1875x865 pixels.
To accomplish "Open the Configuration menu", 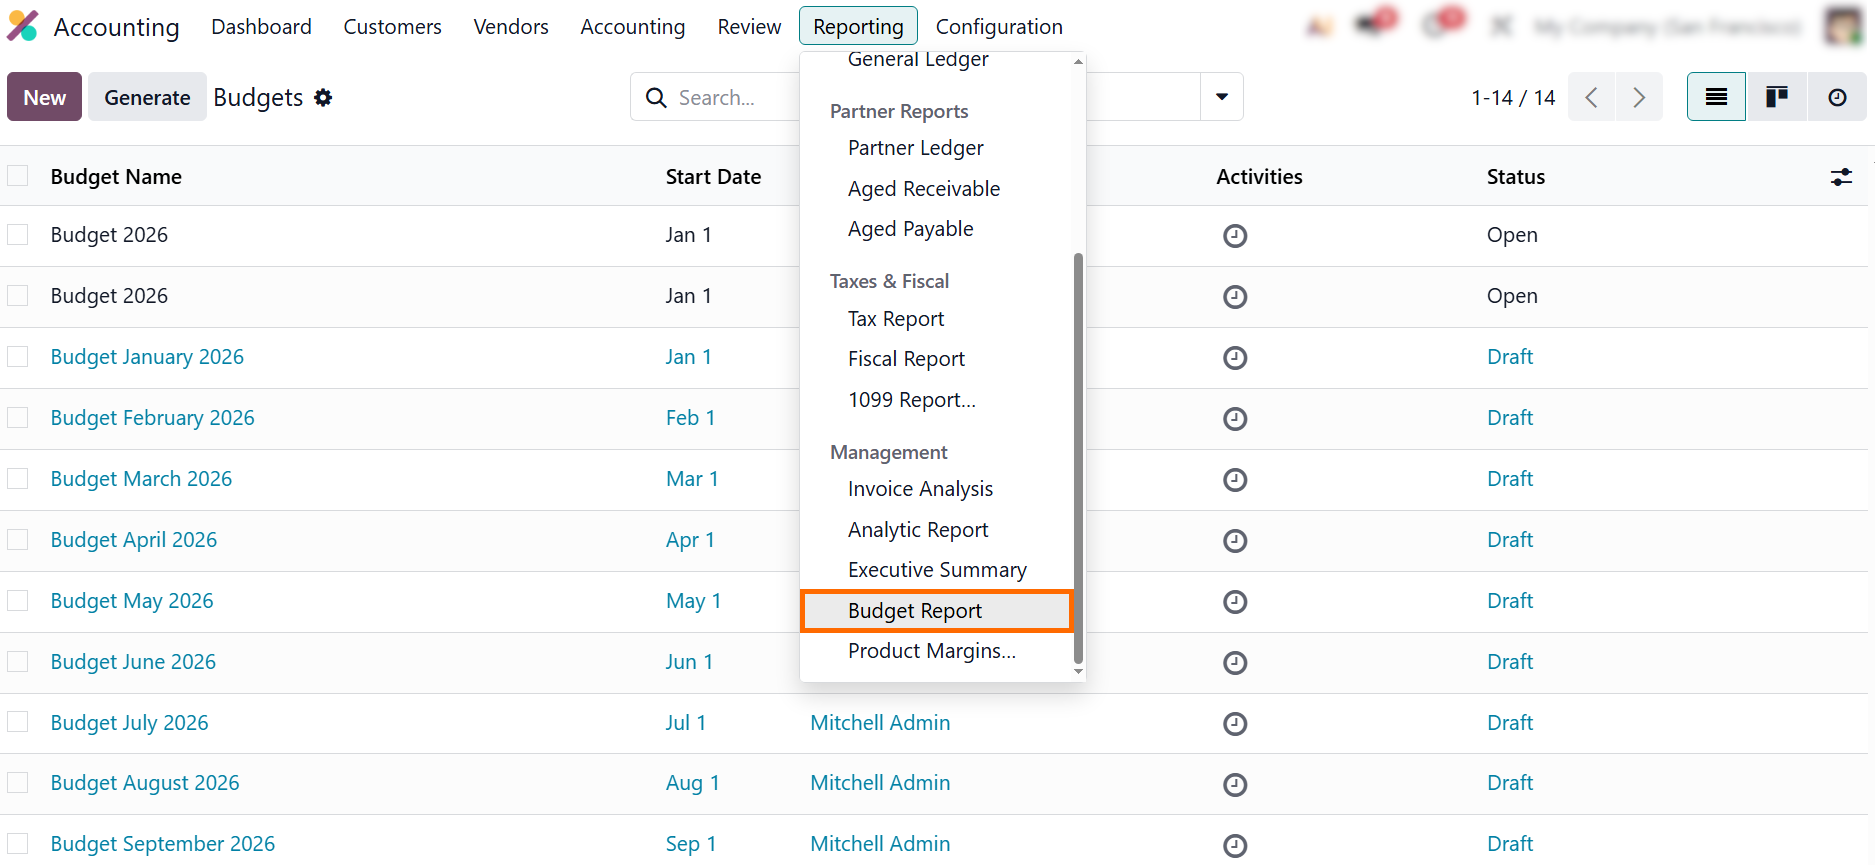I will point(998,27).
